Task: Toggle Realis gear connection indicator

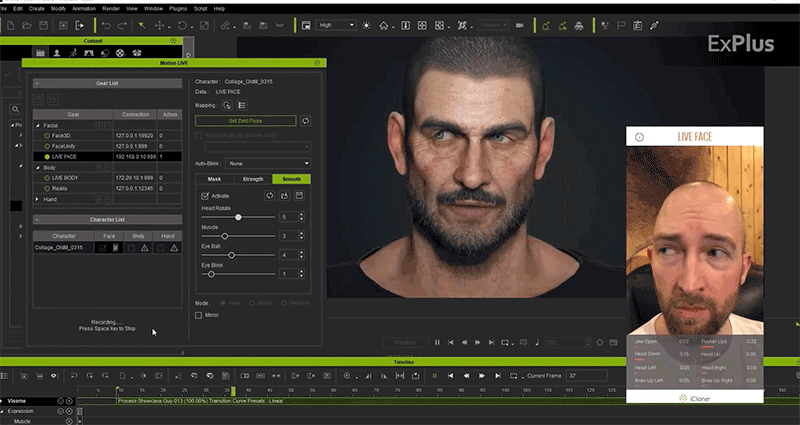Action: click(x=47, y=188)
